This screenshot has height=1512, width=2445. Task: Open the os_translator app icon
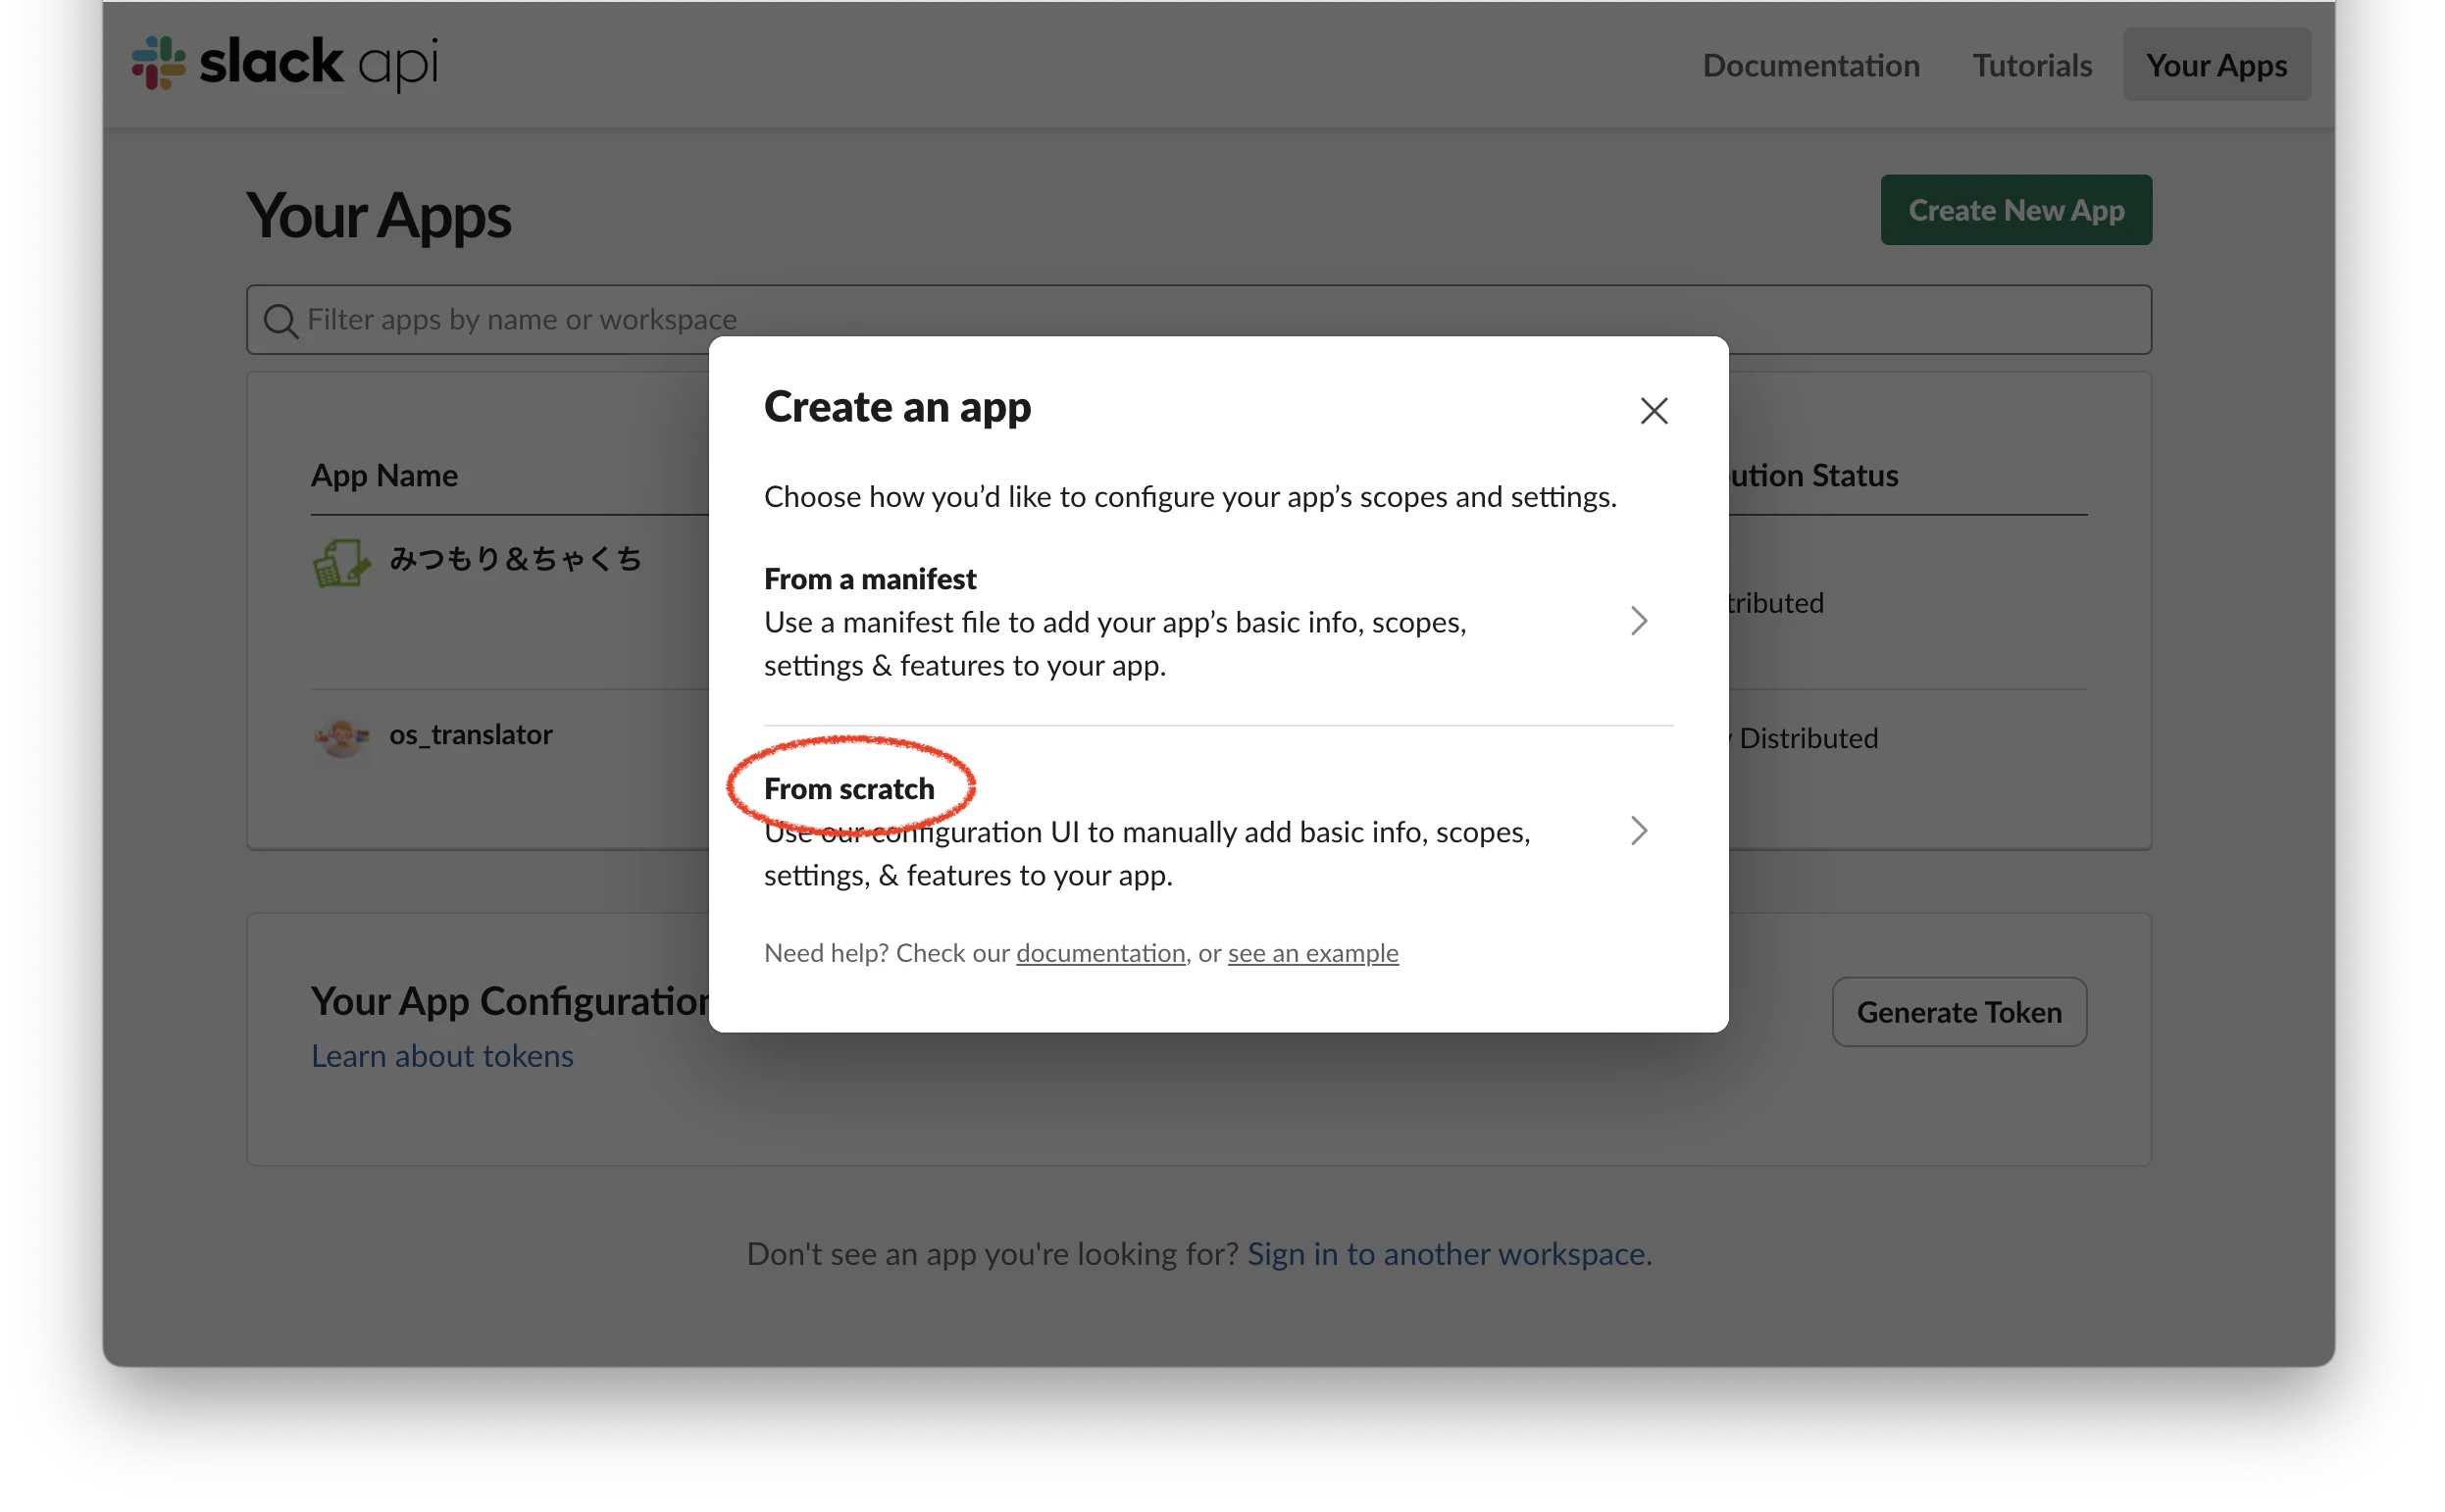point(341,738)
